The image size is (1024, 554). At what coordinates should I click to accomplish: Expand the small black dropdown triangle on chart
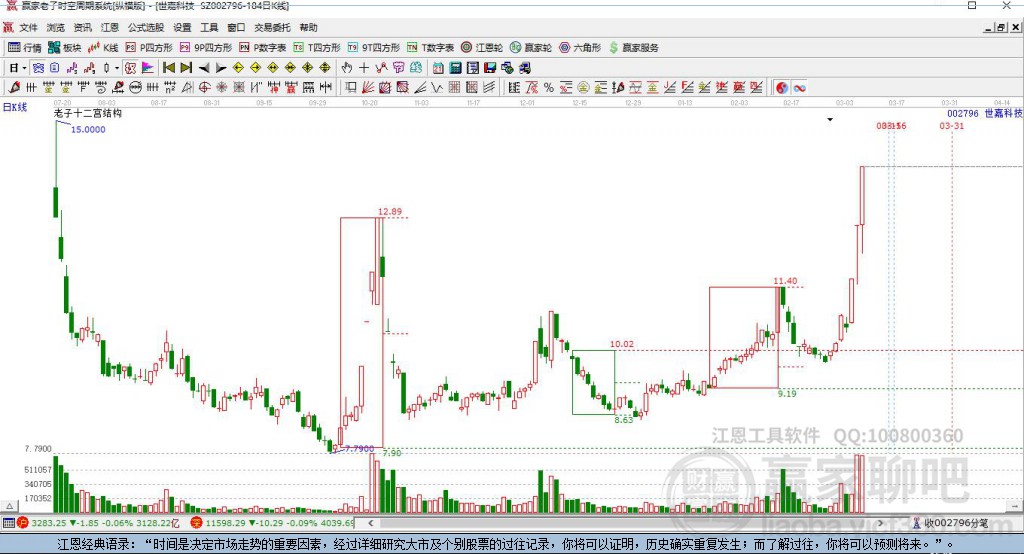pyautogui.click(x=830, y=120)
